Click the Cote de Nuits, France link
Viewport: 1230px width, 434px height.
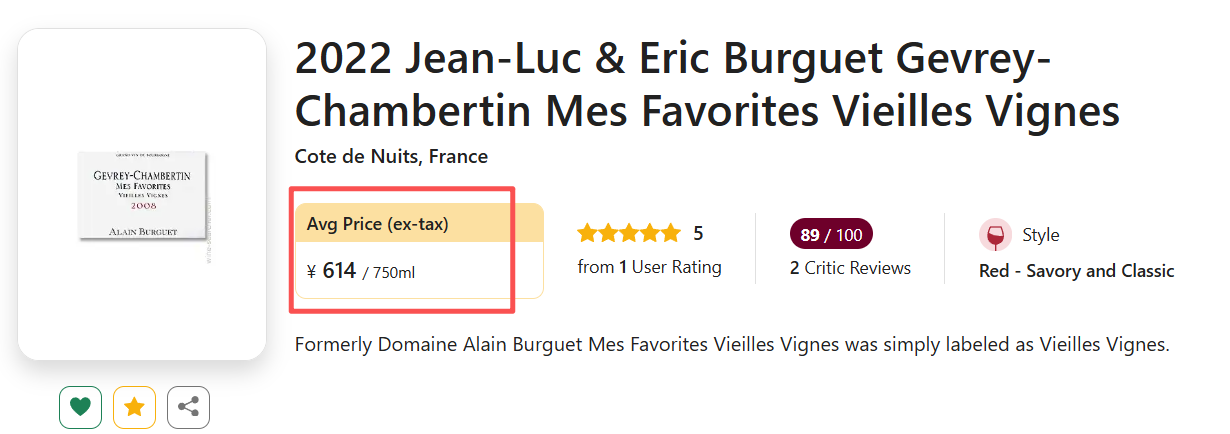click(x=391, y=157)
